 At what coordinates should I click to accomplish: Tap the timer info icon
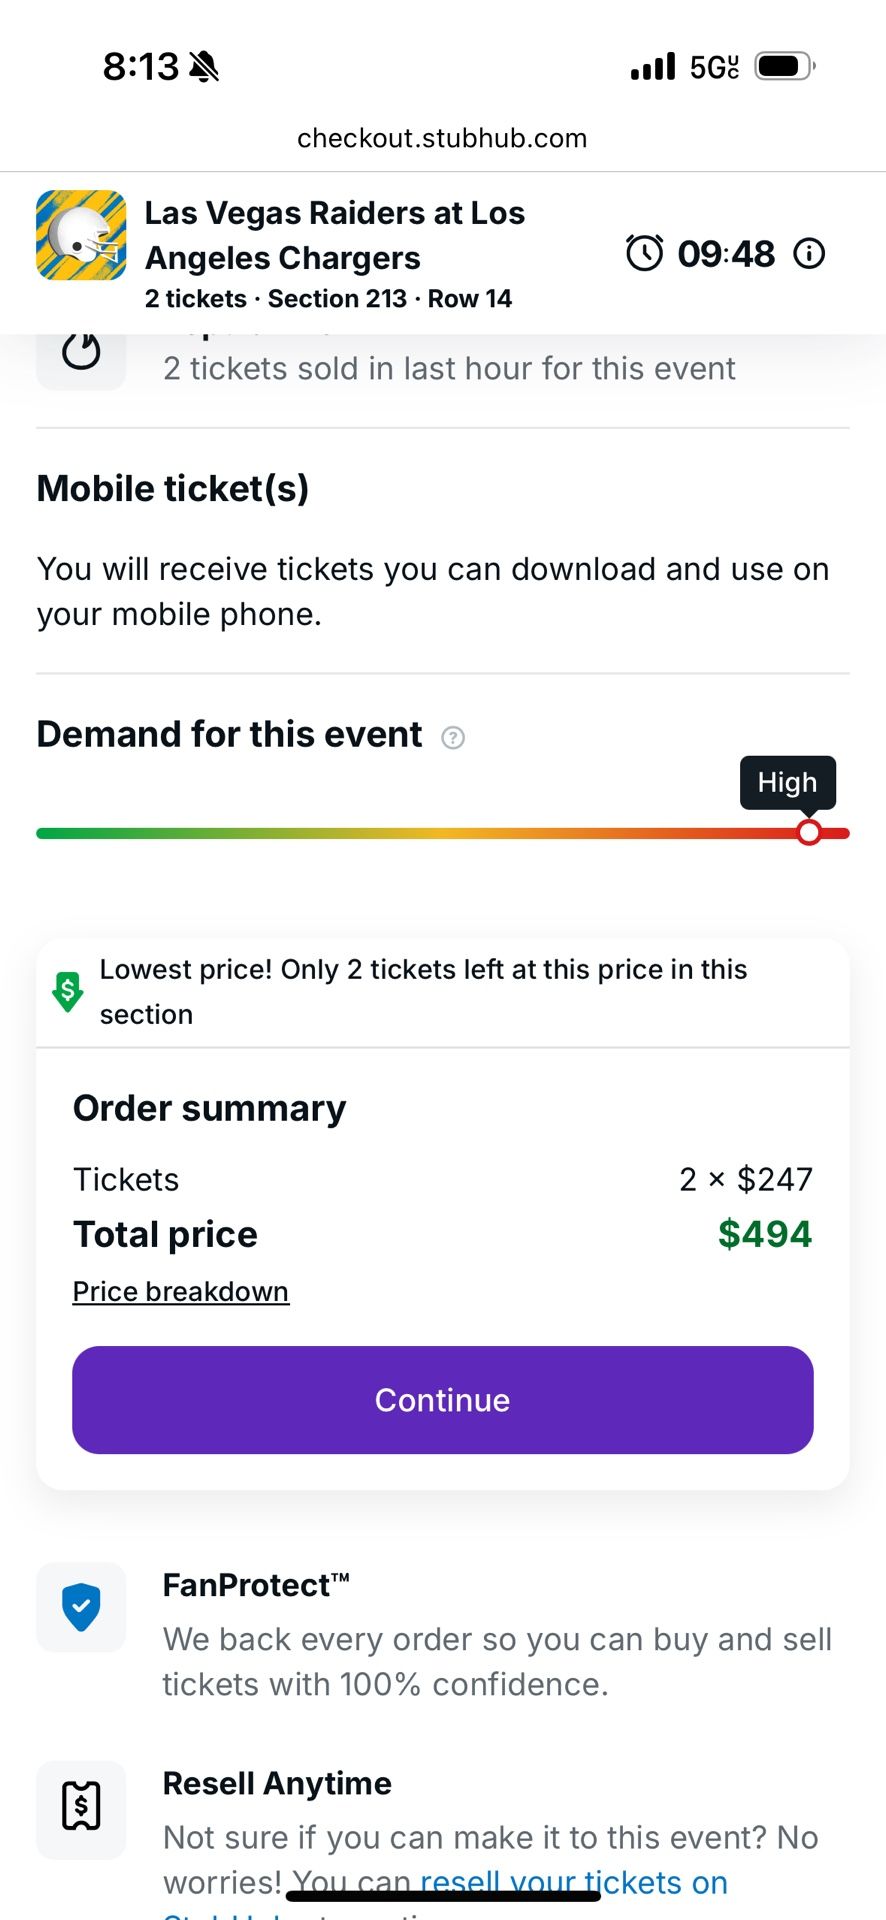pos(809,254)
